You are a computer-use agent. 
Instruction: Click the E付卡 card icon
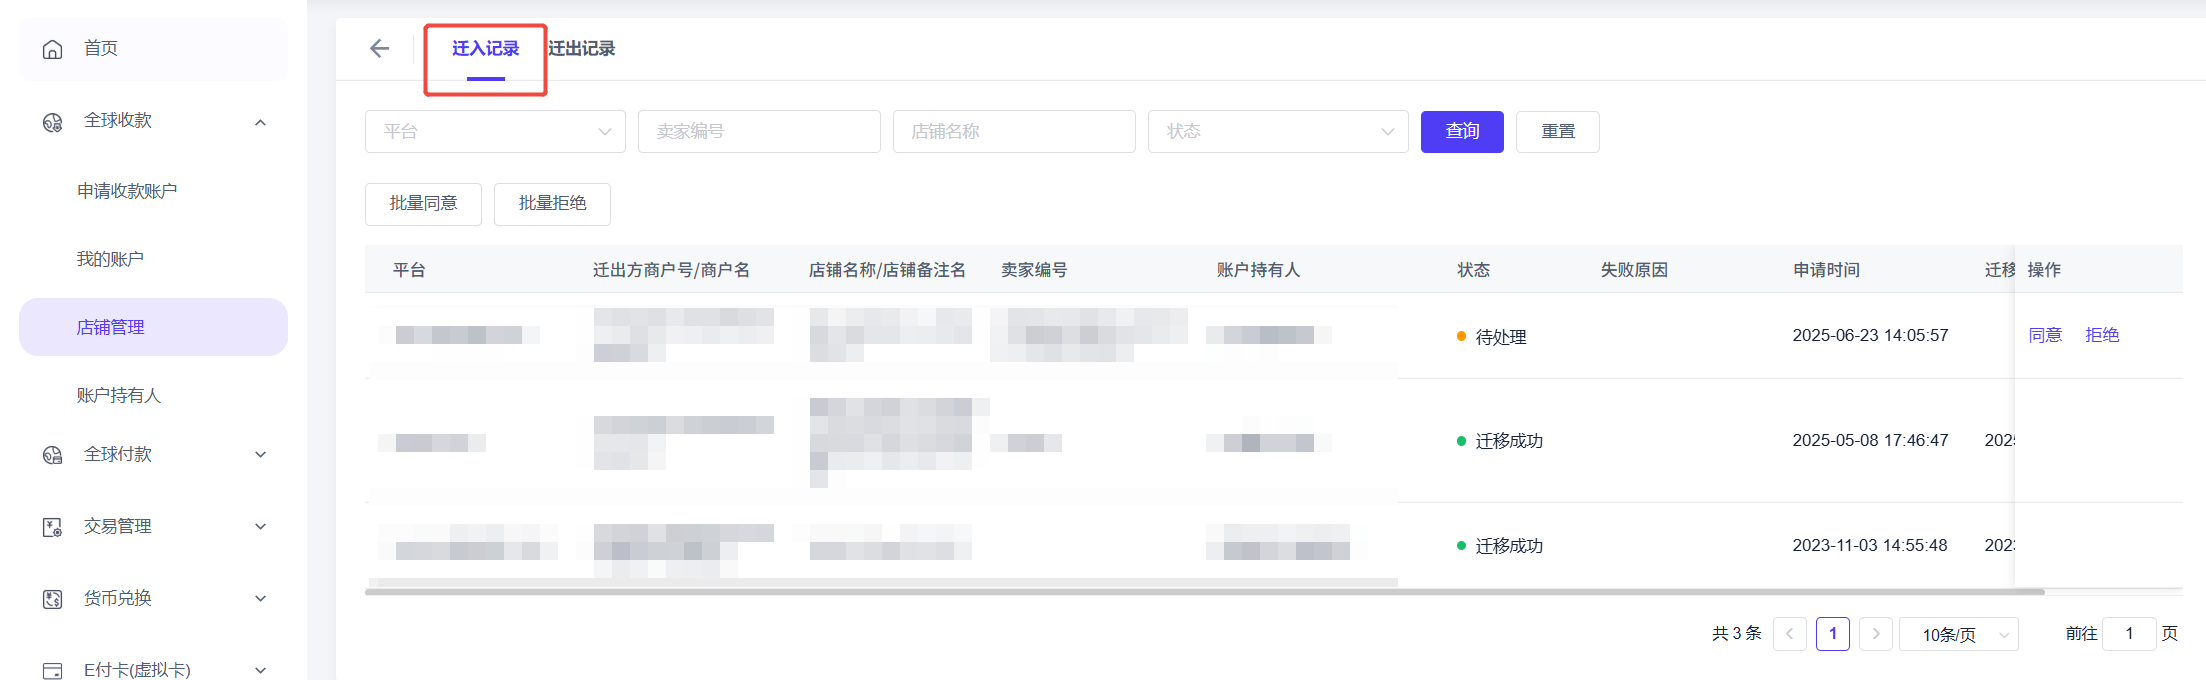(52, 670)
